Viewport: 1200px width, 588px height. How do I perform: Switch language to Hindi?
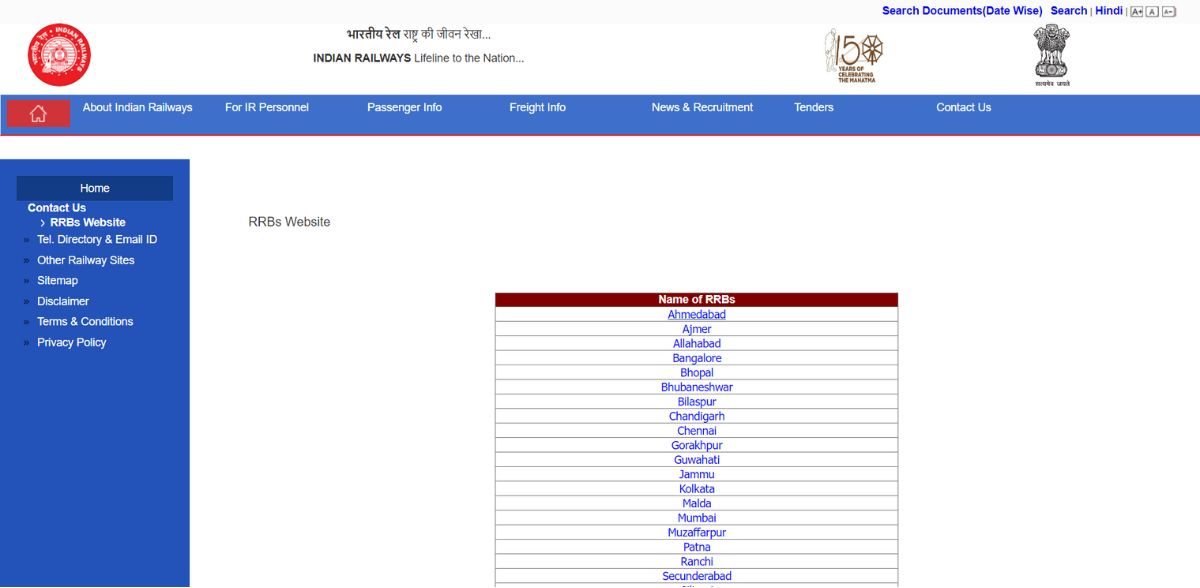pyautogui.click(x=1108, y=11)
